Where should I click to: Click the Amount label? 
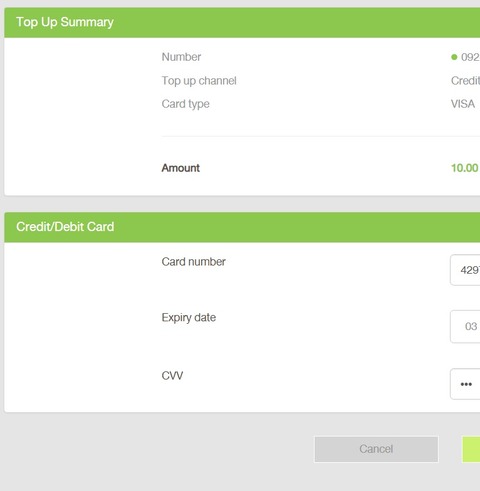click(x=181, y=168)
